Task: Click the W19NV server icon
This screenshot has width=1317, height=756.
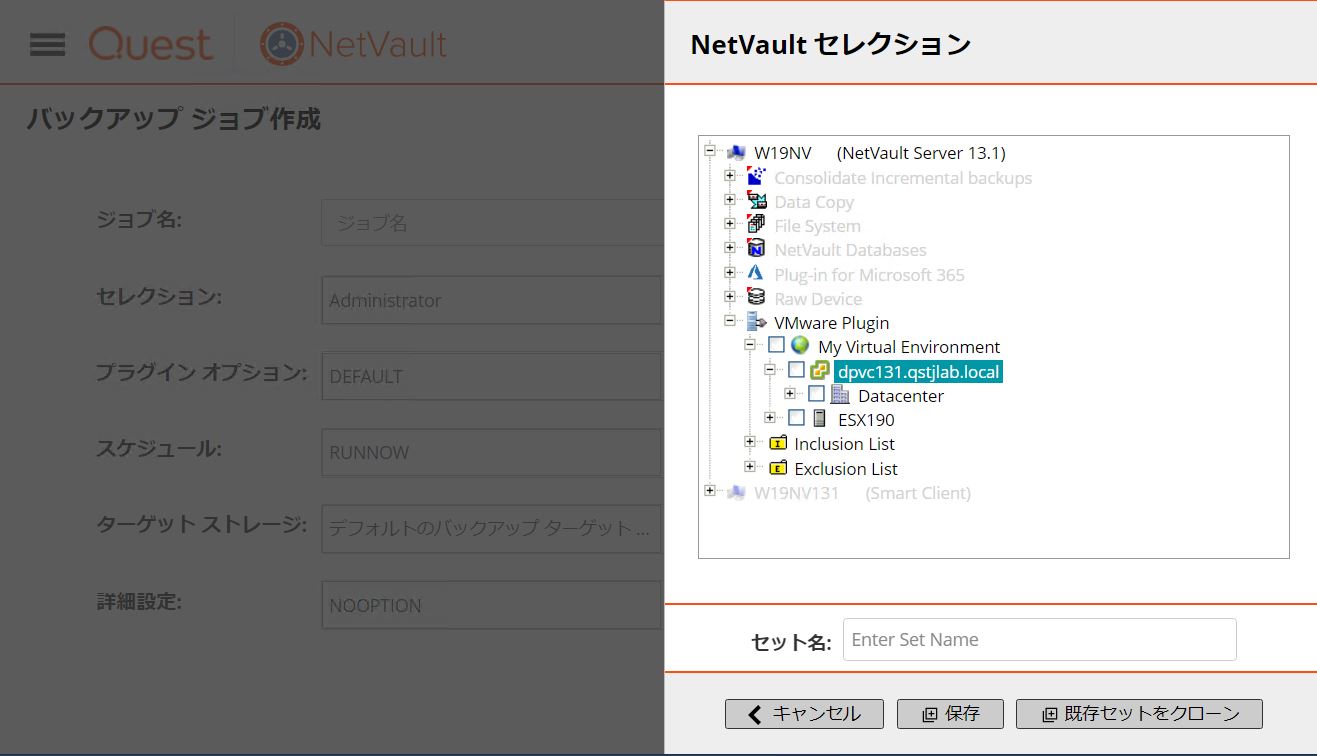Action: pos(736,153)
